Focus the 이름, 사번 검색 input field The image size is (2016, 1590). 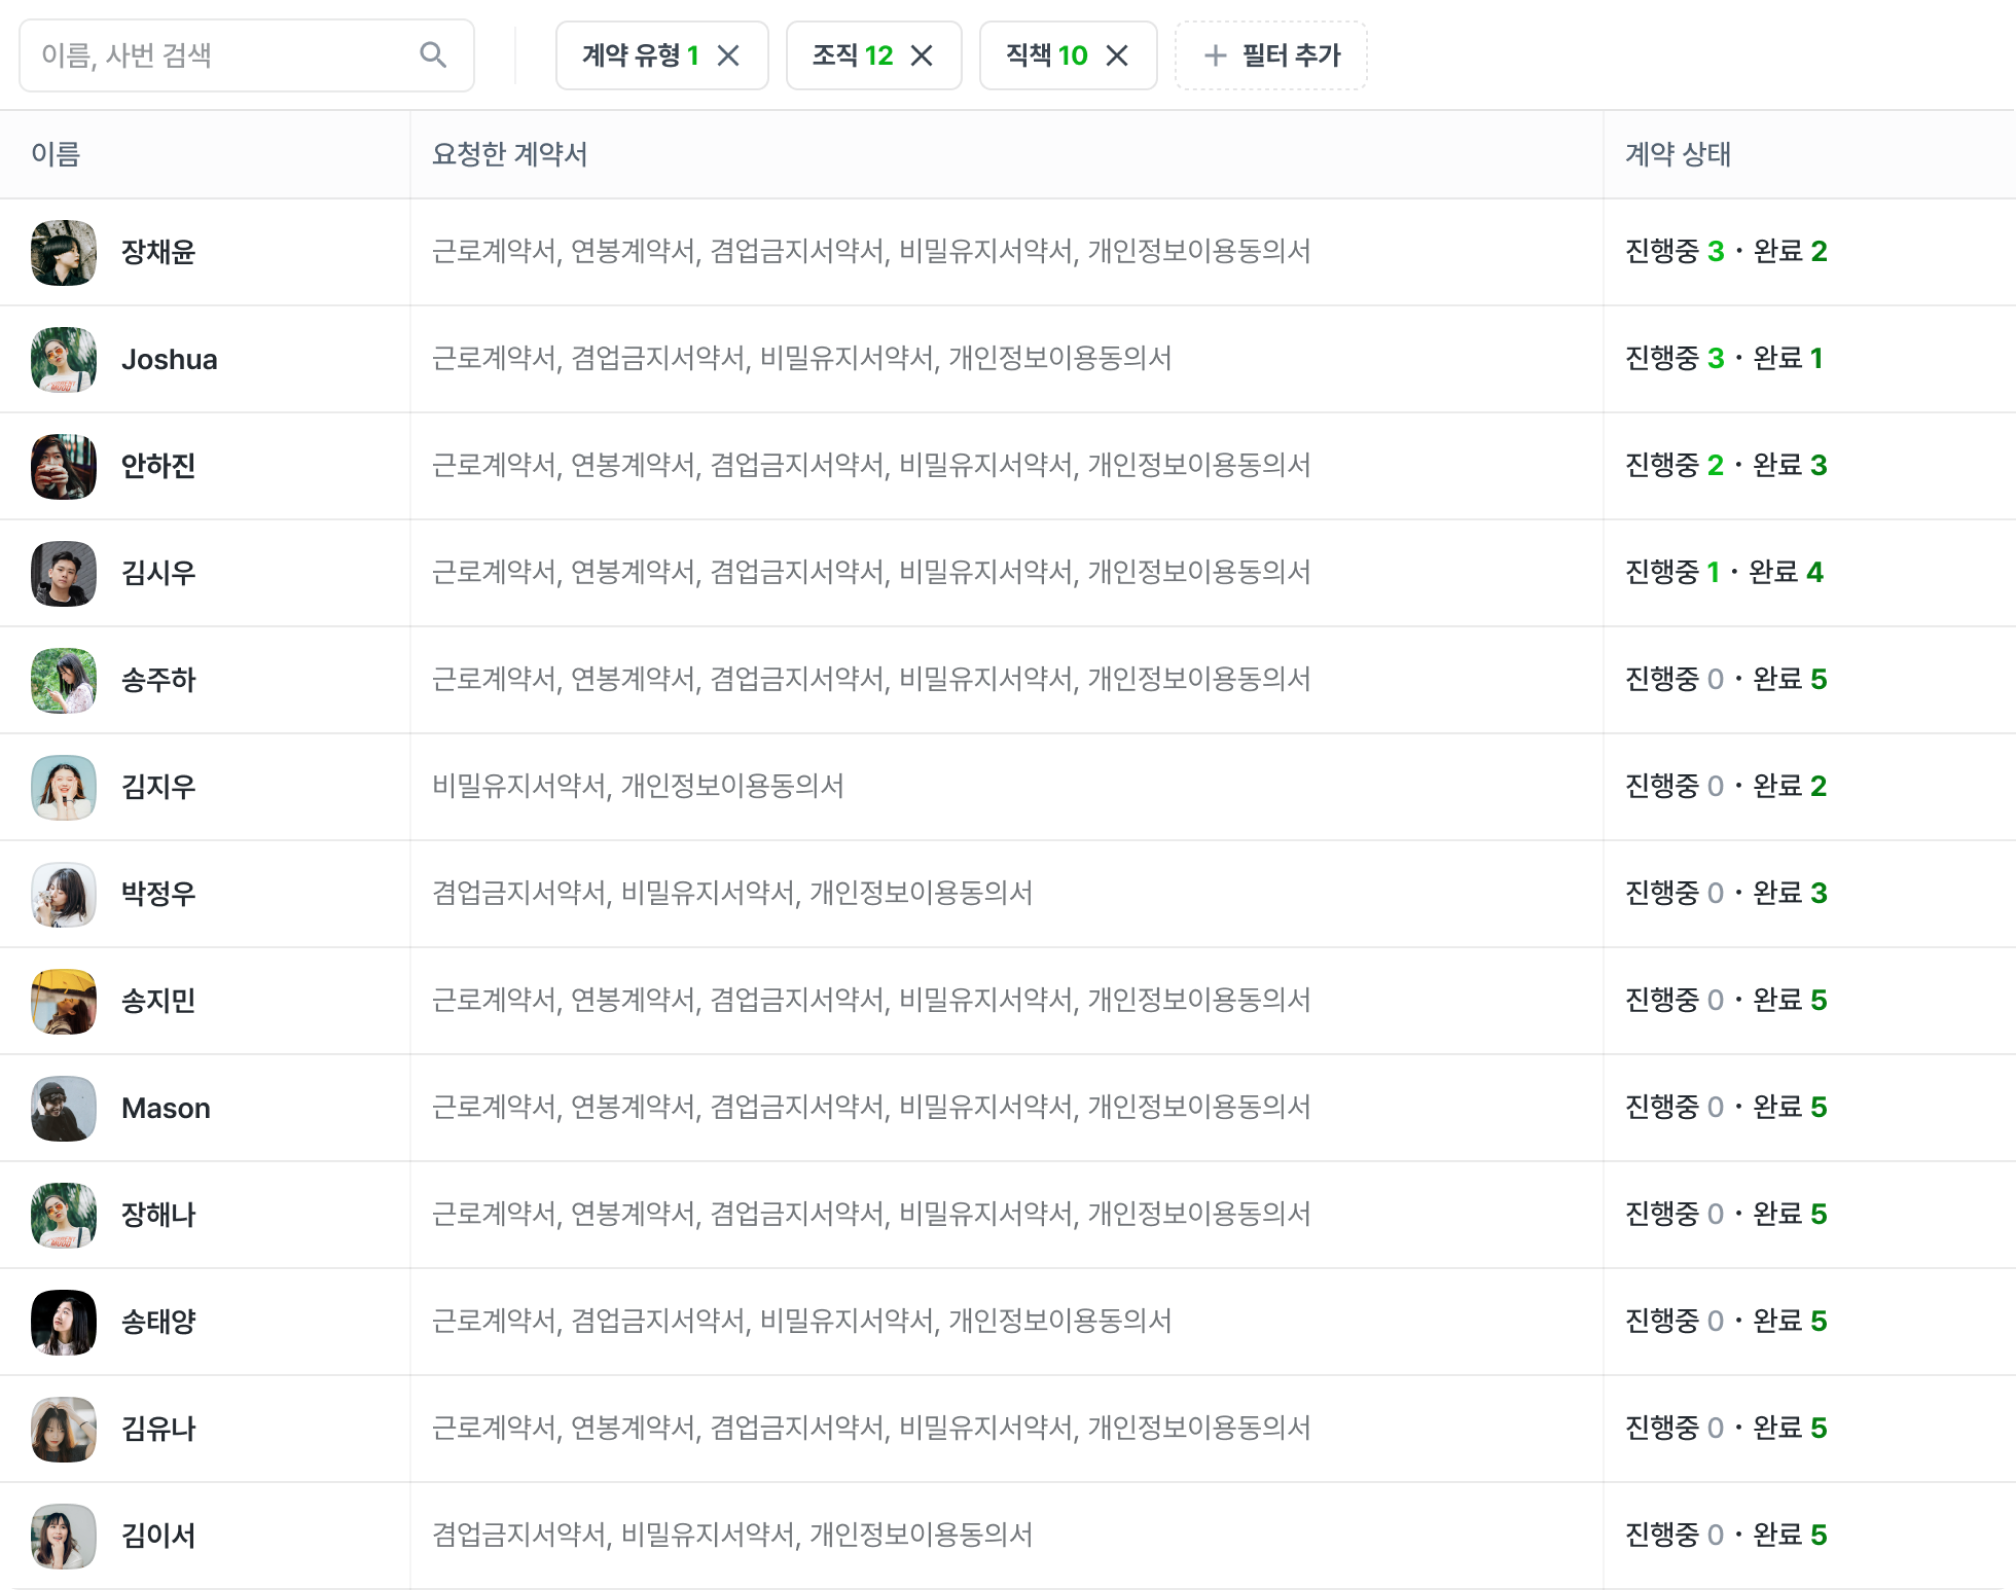pos(220,56)
